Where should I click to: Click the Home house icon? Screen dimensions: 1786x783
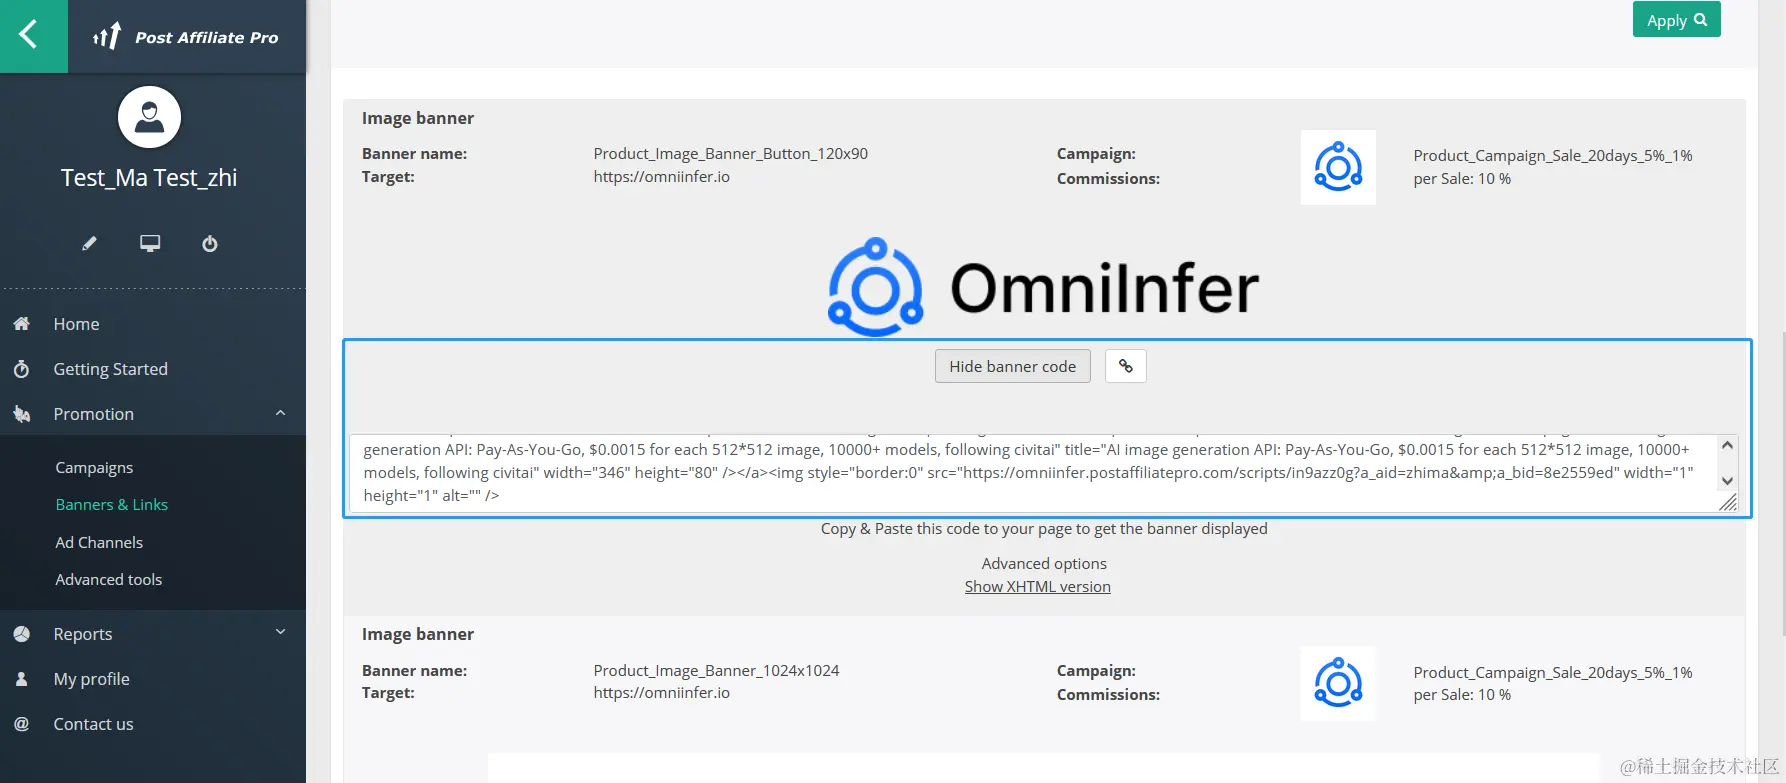[x=21, y=324]
